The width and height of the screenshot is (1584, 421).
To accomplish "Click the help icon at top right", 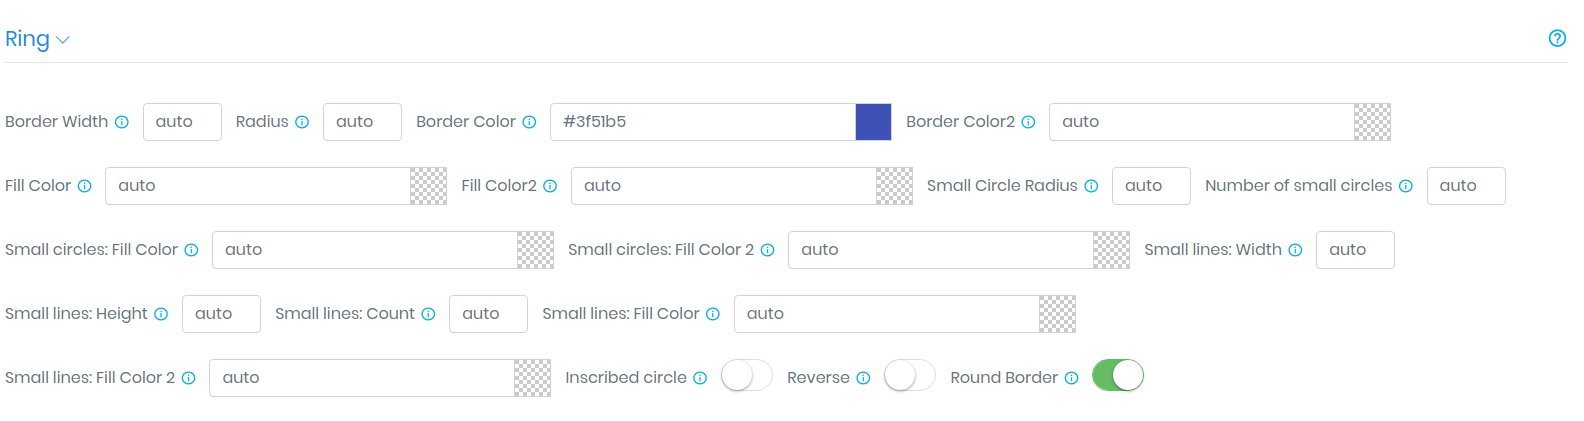I will pos(1557,38).
